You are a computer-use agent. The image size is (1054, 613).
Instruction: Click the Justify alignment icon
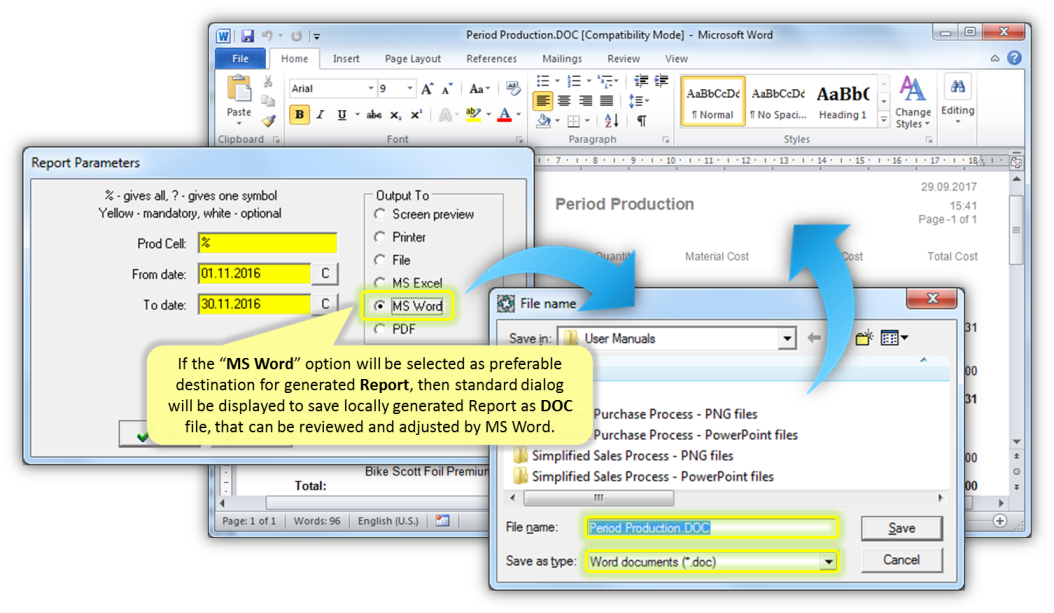pyautogui.click(x=606, y=101)
